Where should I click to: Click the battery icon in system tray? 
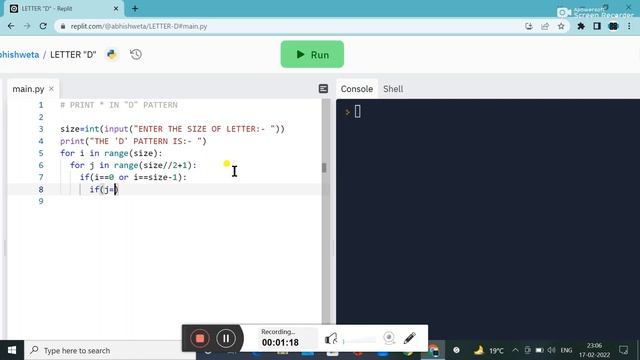[x=539, y=350]
